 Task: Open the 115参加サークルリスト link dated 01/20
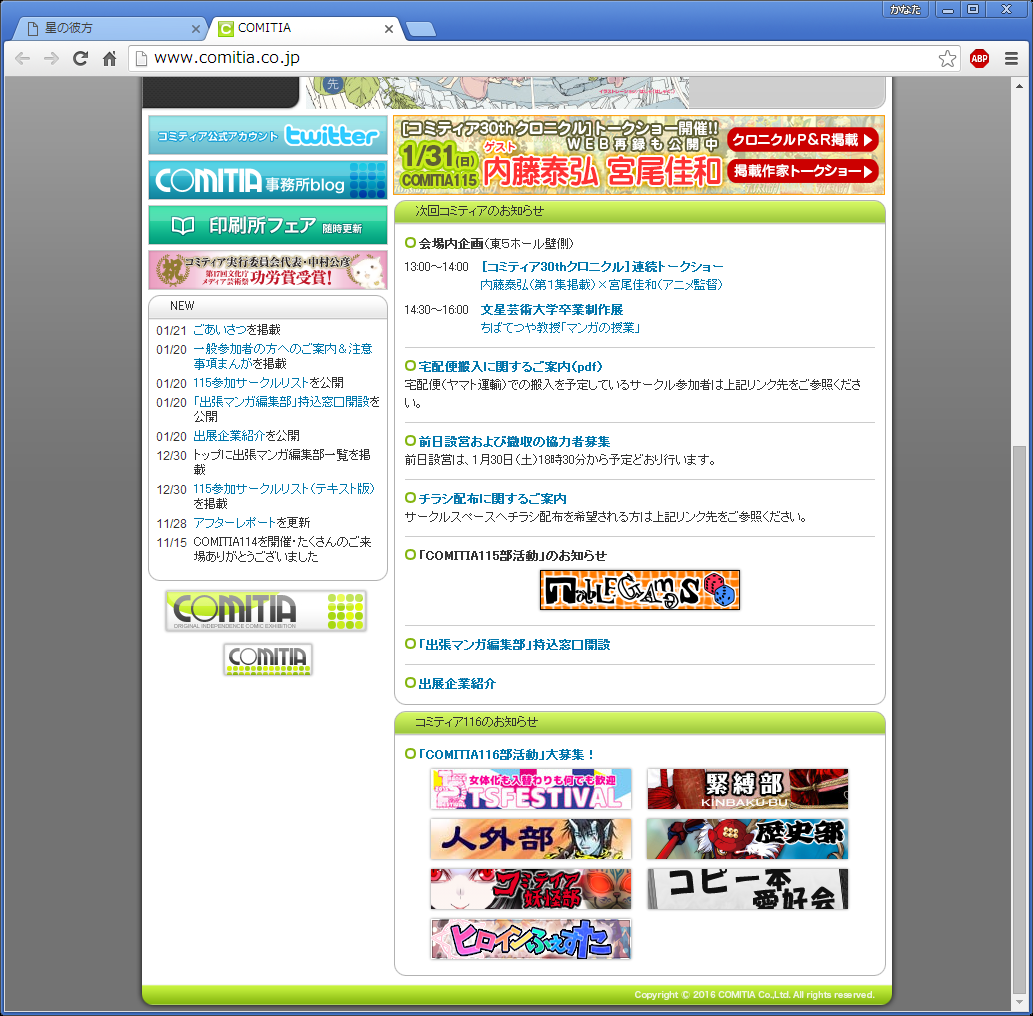(x=251, y=383)
